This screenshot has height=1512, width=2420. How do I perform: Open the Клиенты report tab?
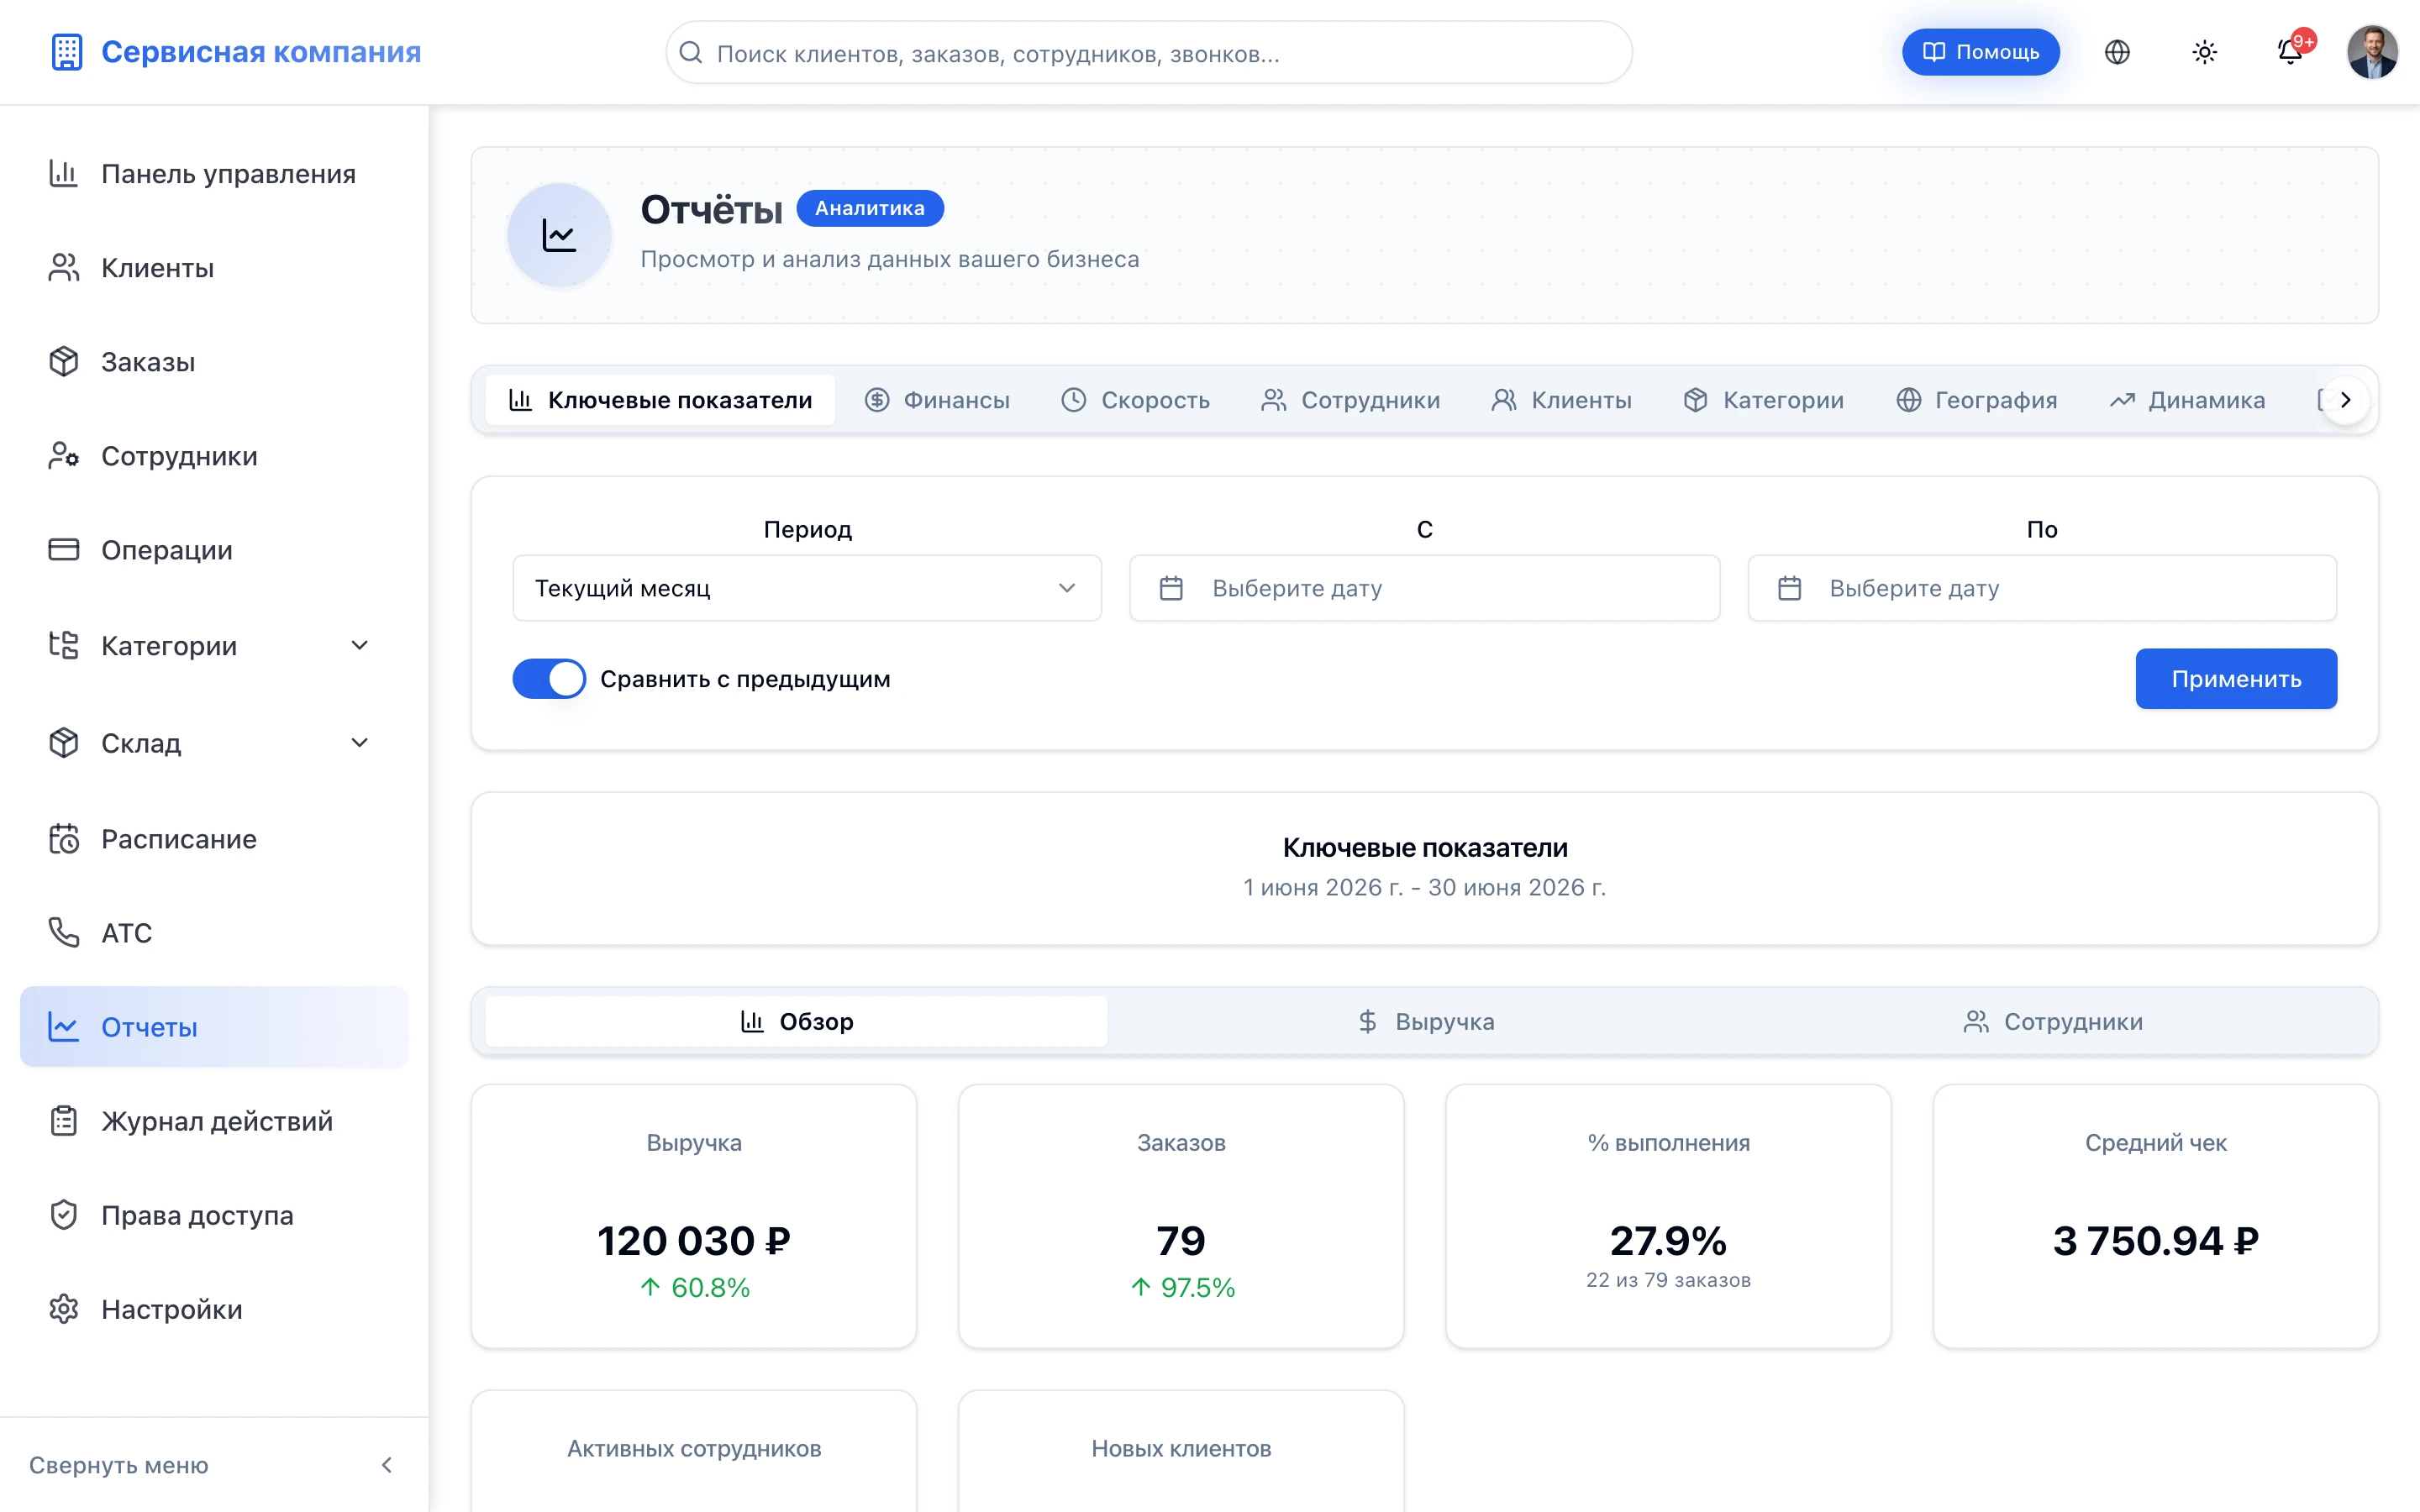1562,400
